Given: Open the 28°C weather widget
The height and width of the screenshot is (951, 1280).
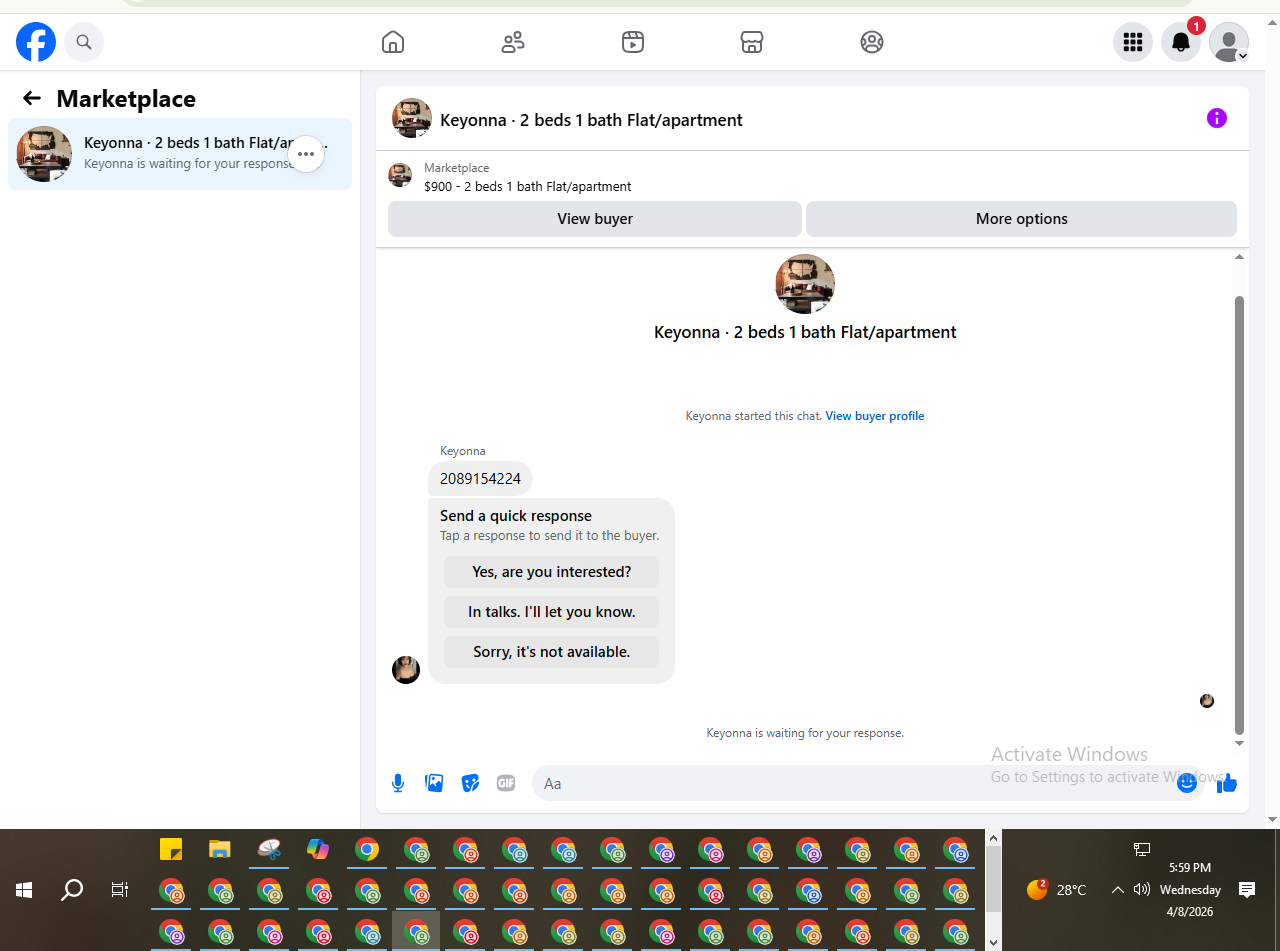Looking at the screenshot, I should pyautogui.click(x=1057, y=890).
